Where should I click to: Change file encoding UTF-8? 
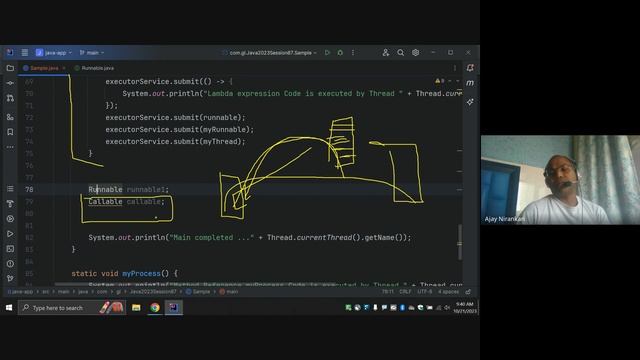(x=424, y=292)
